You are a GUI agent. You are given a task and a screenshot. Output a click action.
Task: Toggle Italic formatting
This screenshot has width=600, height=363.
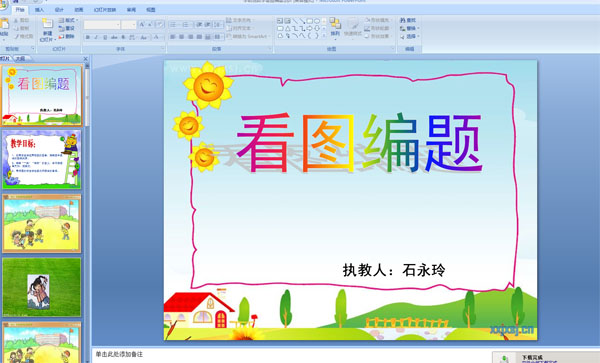96,37
